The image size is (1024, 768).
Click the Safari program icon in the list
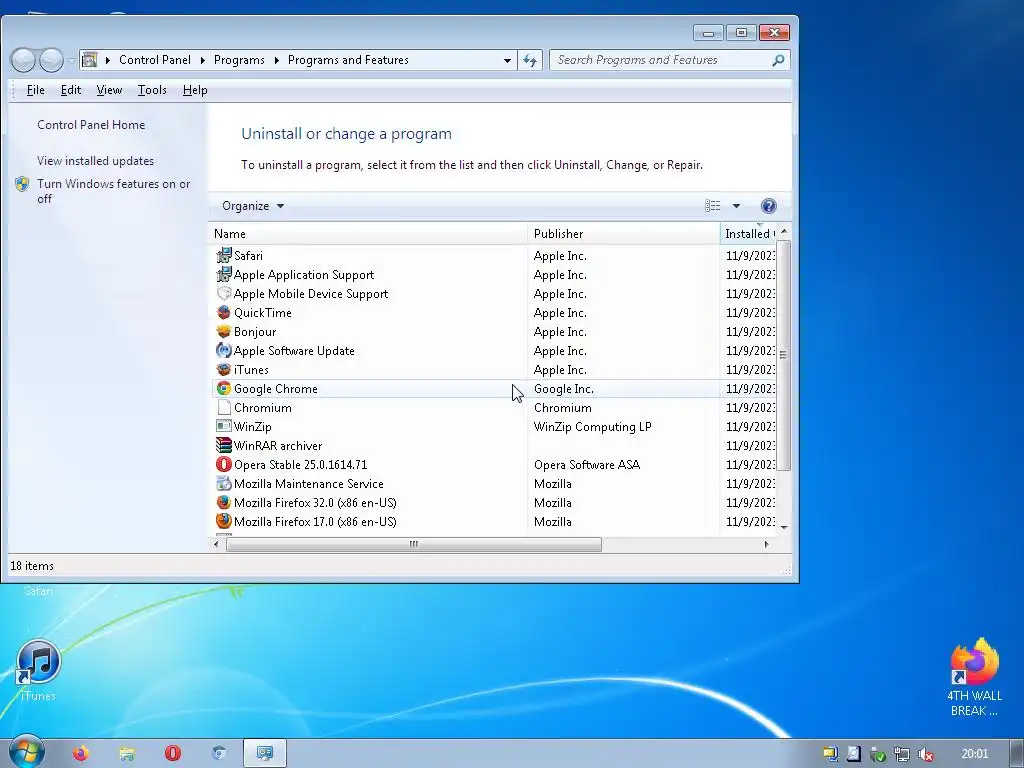(224, 255)
